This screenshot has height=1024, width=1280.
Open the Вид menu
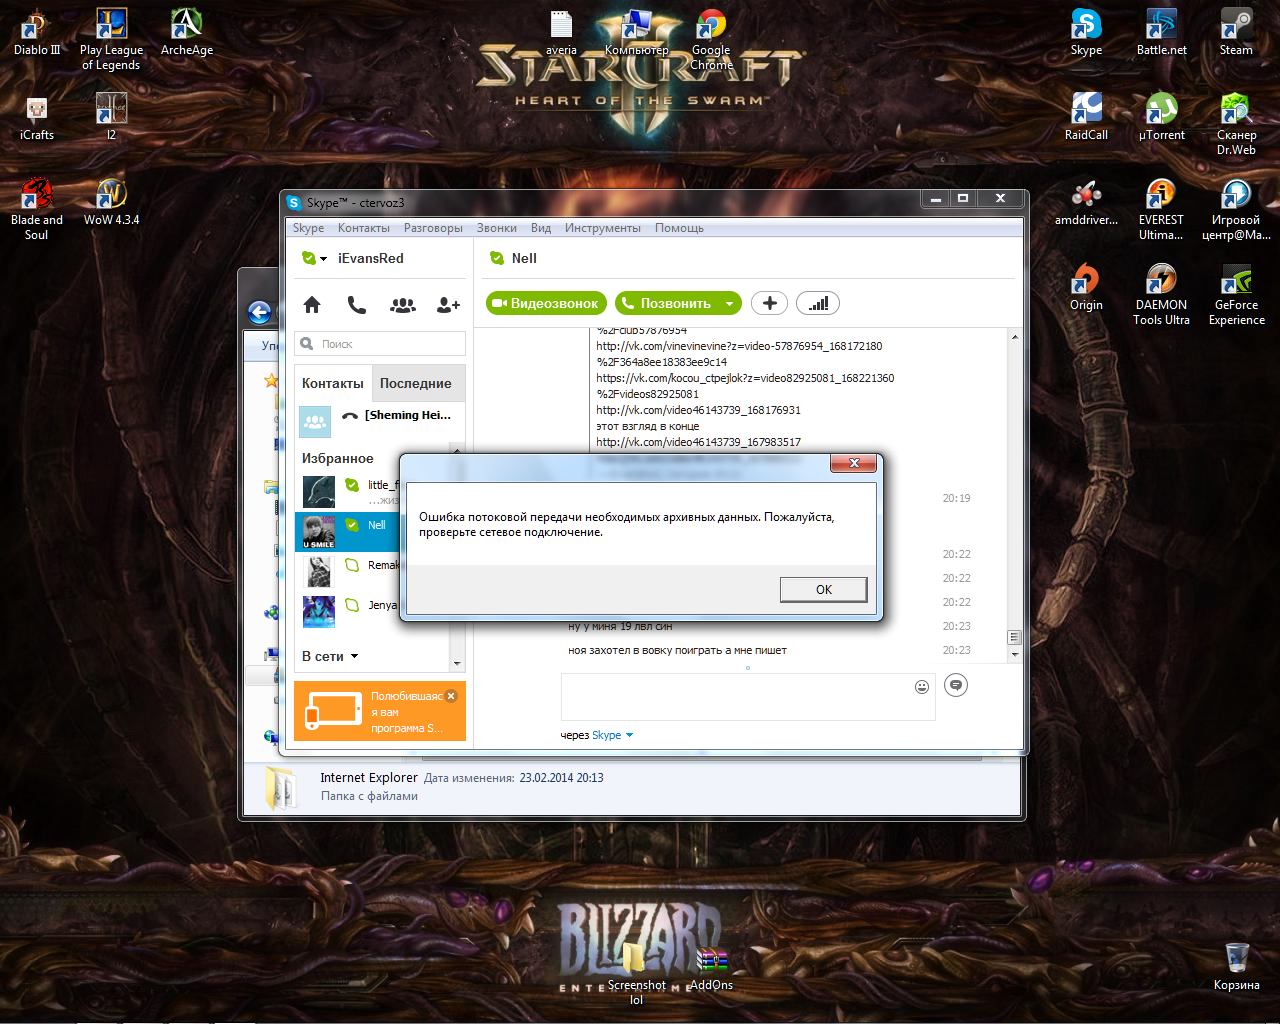541,228
